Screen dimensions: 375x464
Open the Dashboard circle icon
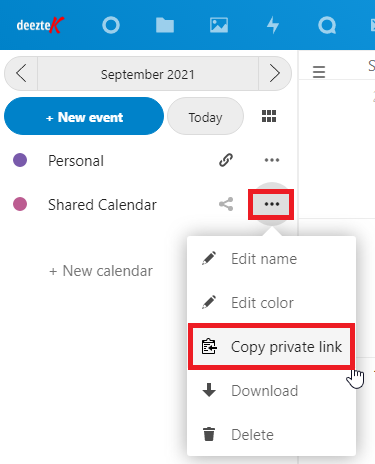[111, 25]
